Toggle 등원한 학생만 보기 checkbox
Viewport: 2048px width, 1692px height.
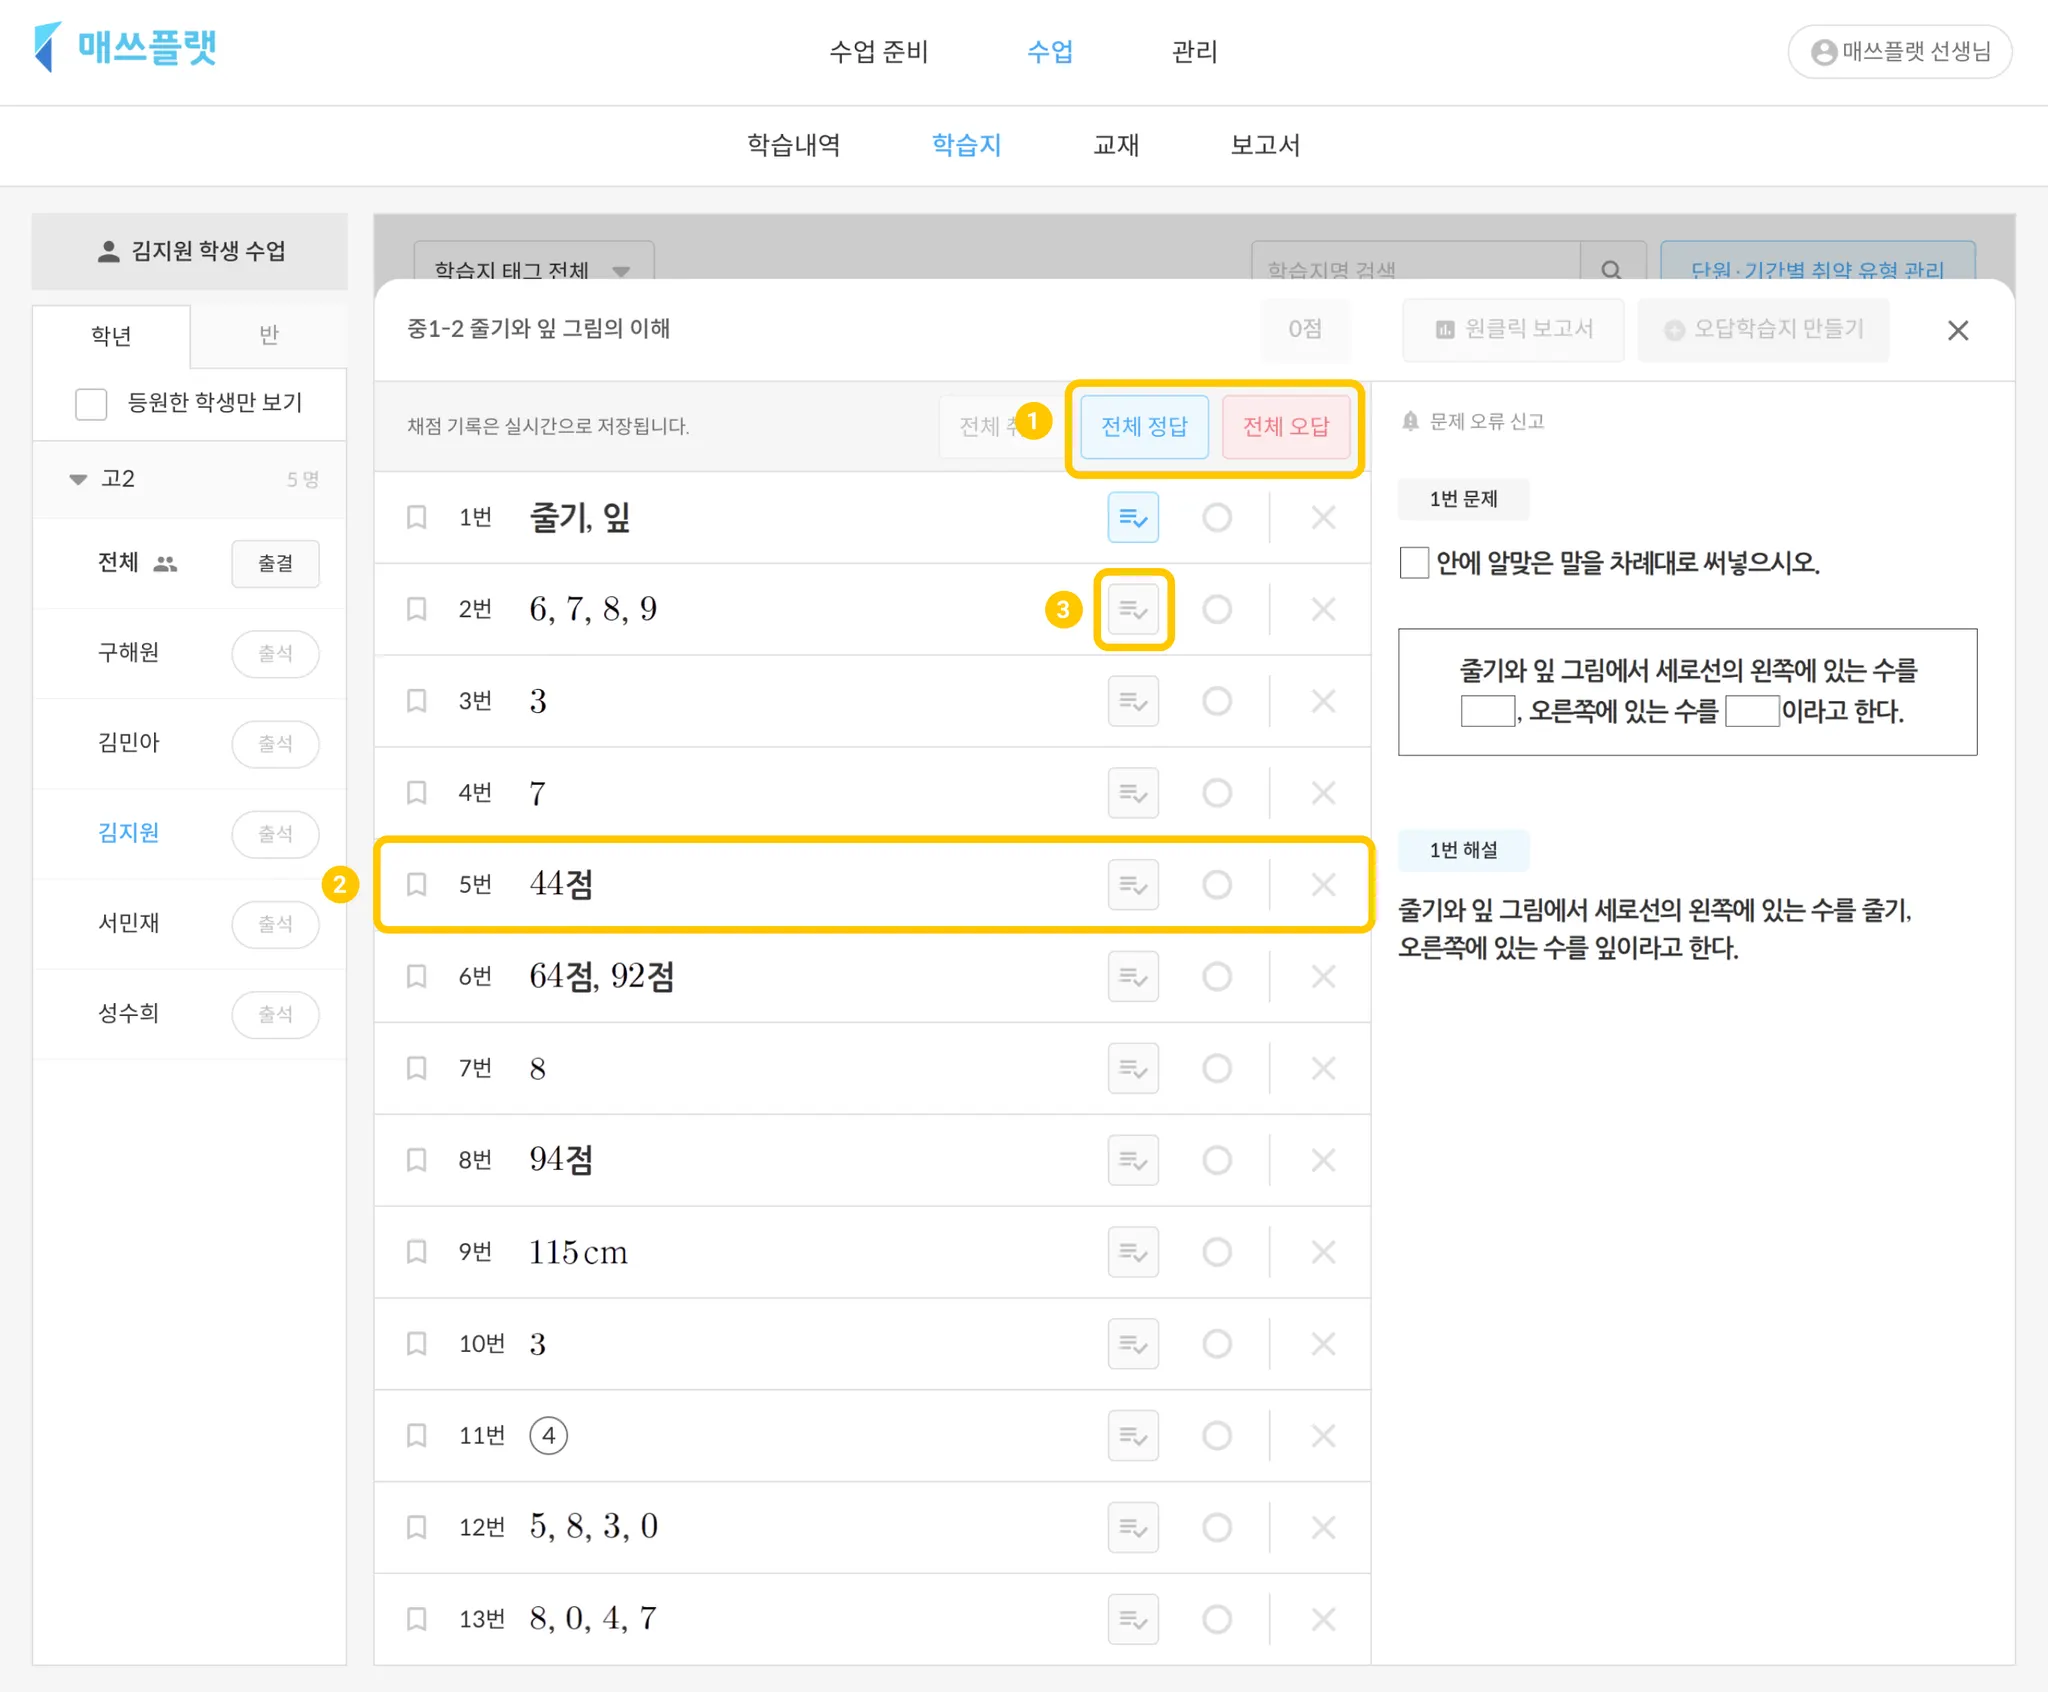(x=91, y=404)
